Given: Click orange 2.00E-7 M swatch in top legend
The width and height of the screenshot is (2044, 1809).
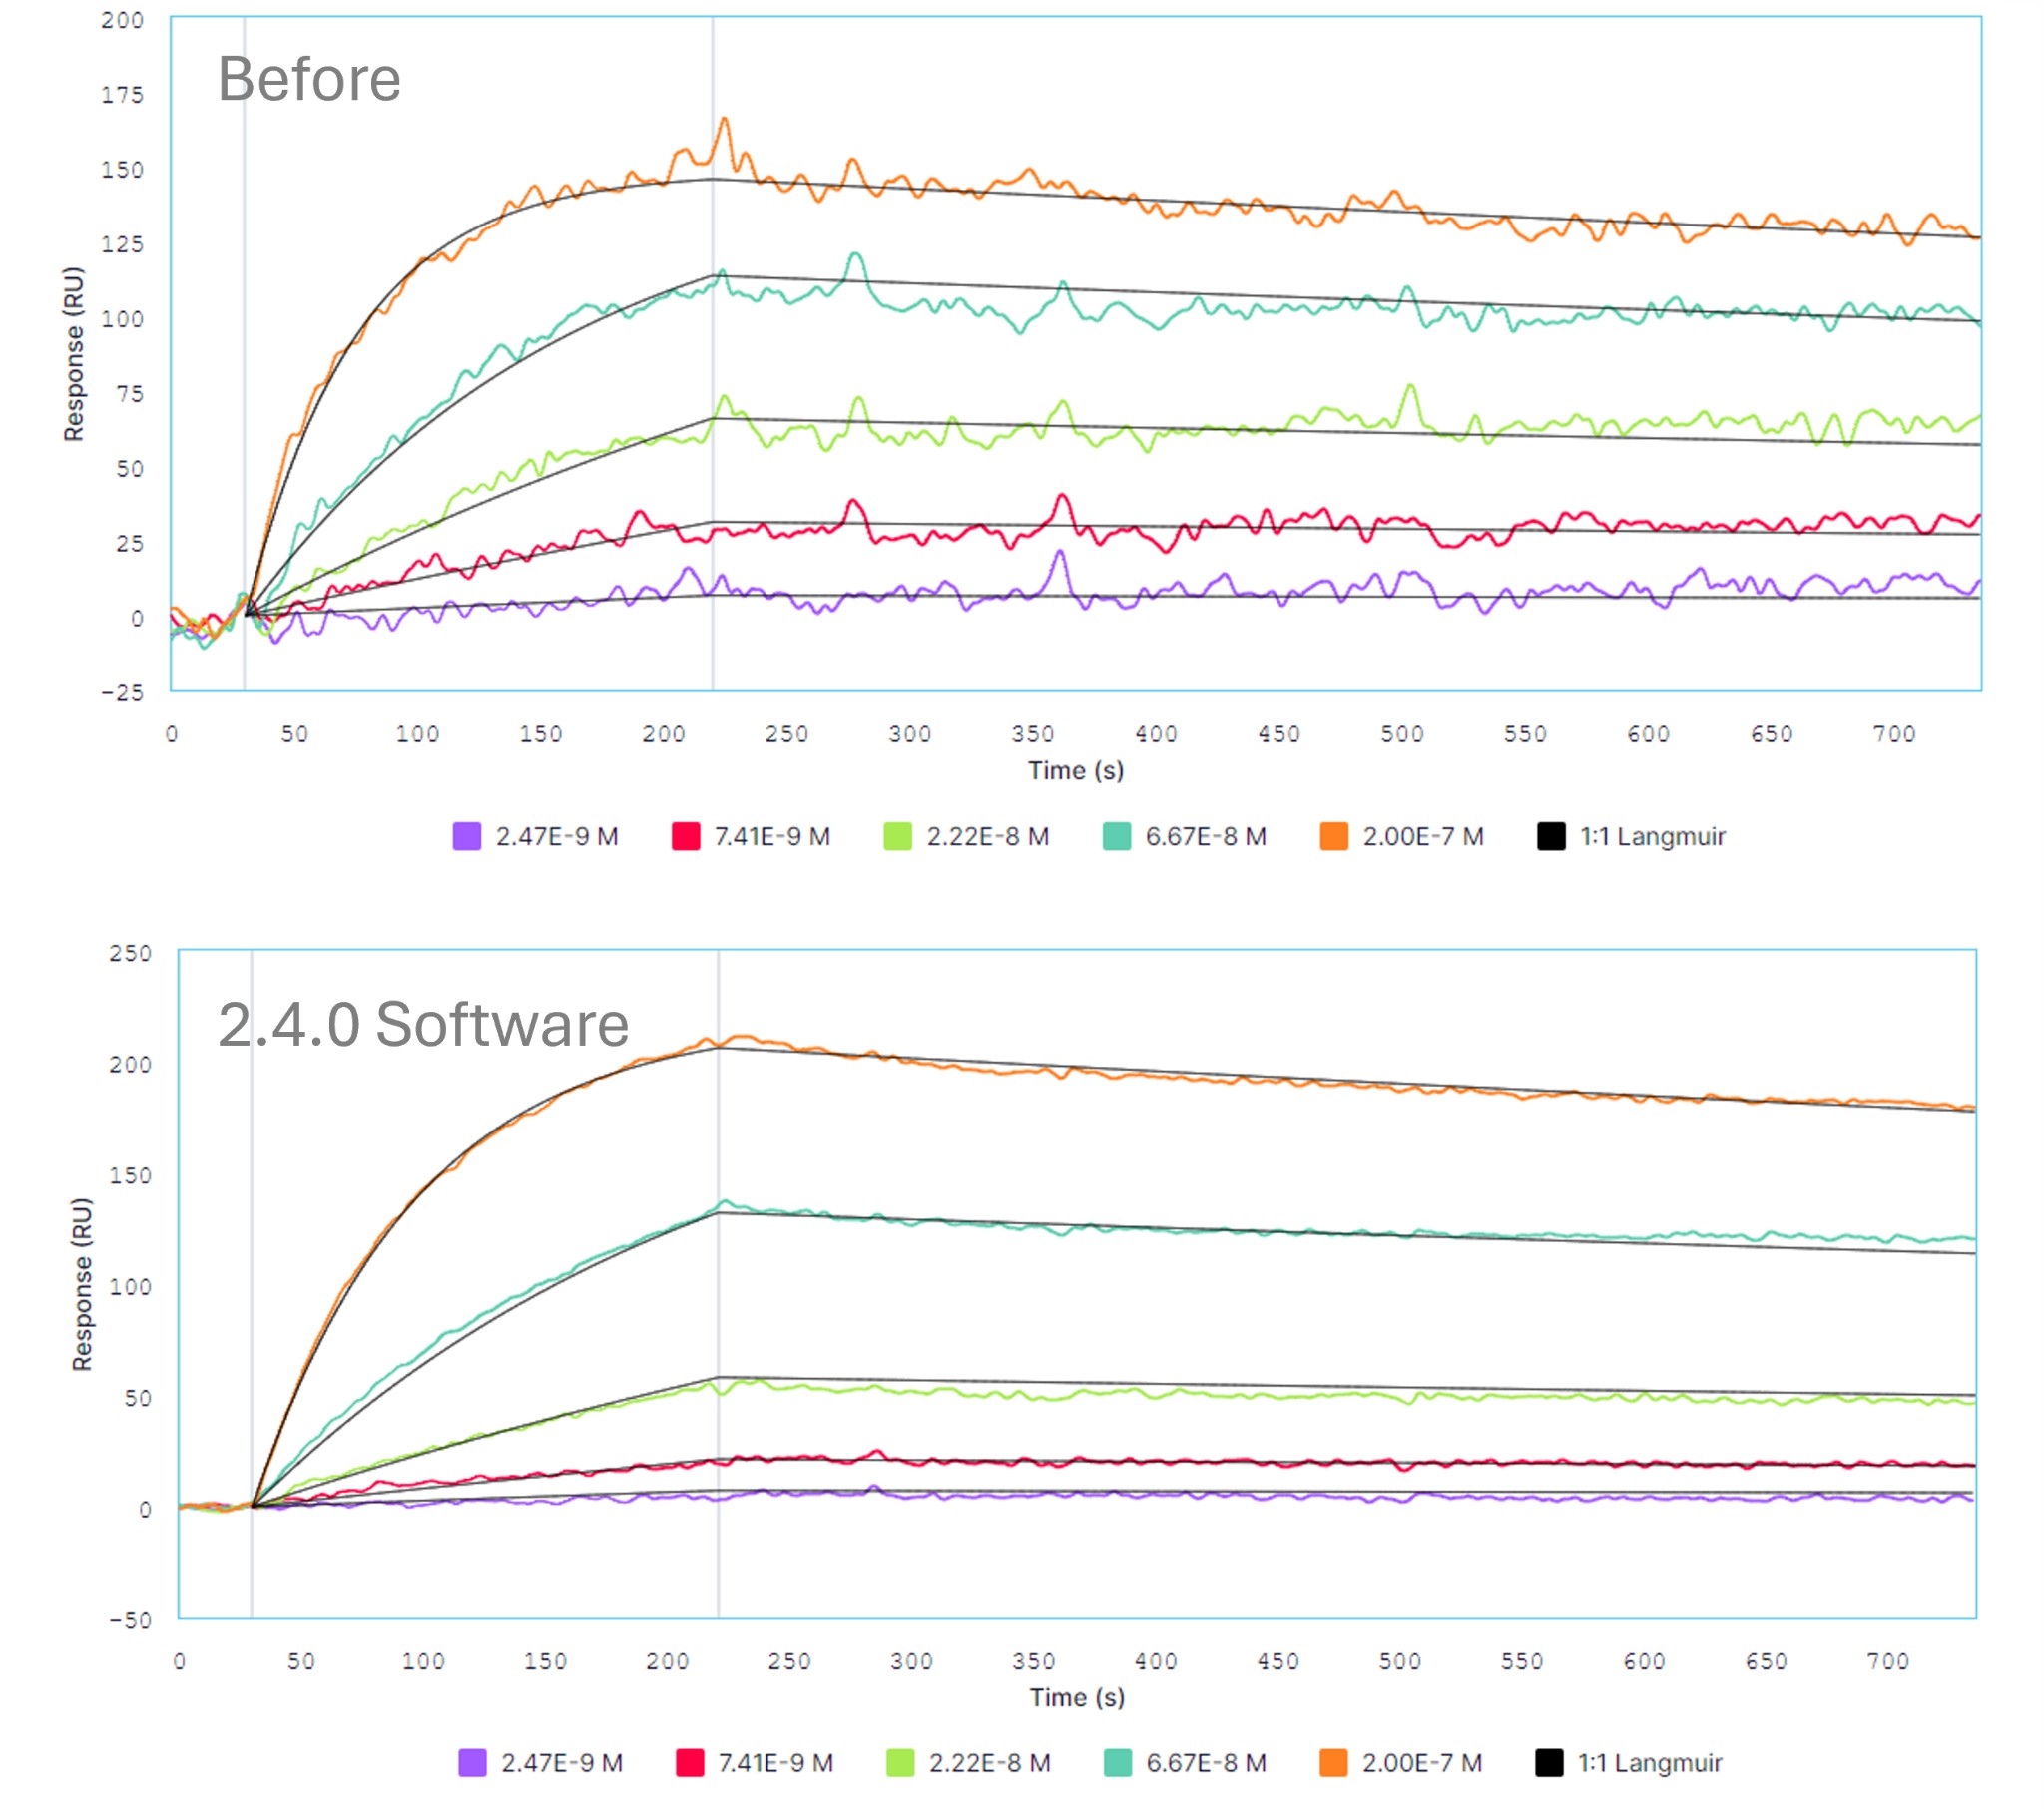Looking at the screenshot, I should tap(1334, 836).
